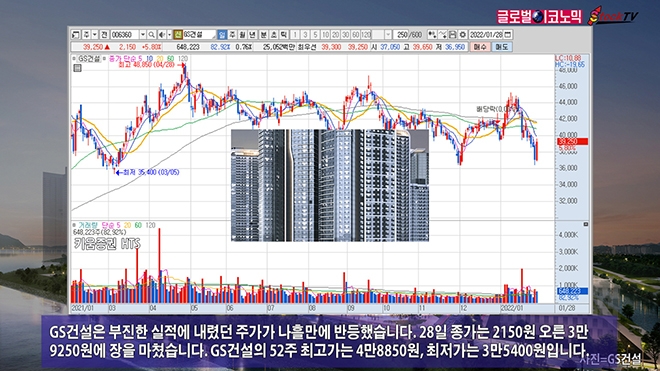This screenshot has width=660, height=371.
Task: Switch to weekly (주) chart period
Action: [232, 35]
